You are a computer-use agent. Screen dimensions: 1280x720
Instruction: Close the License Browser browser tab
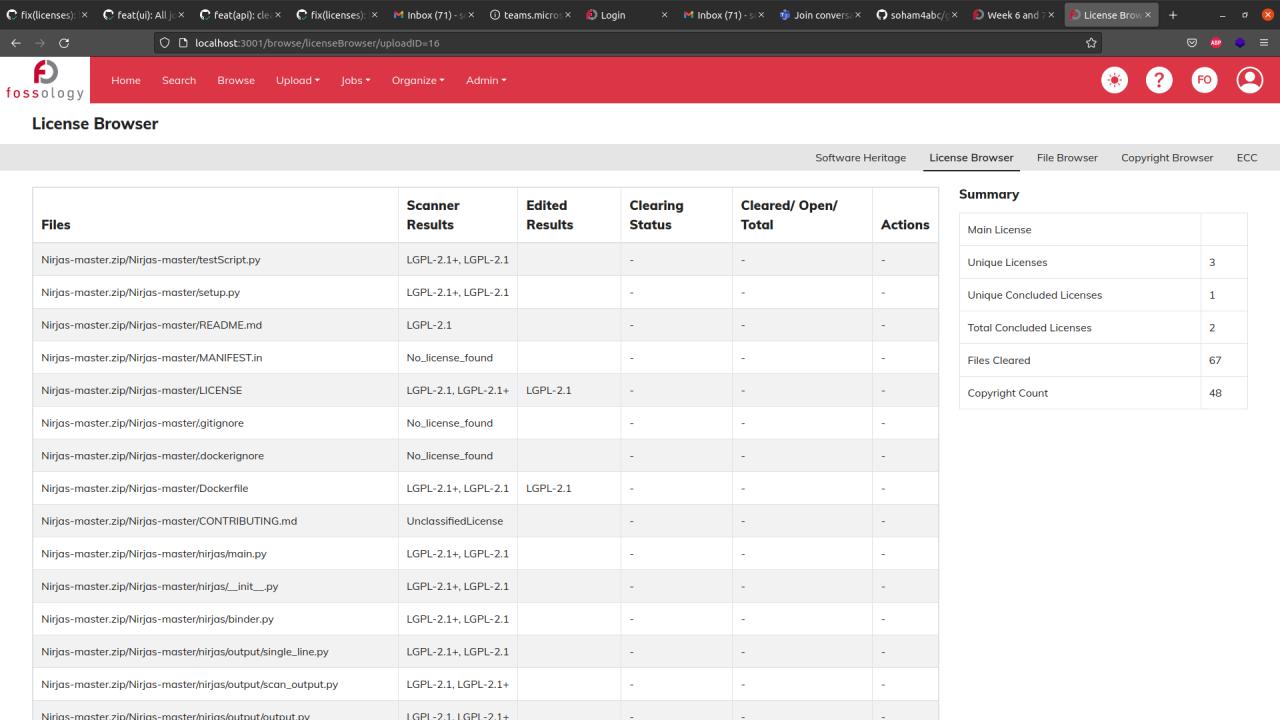click(x=1148, y=15)
